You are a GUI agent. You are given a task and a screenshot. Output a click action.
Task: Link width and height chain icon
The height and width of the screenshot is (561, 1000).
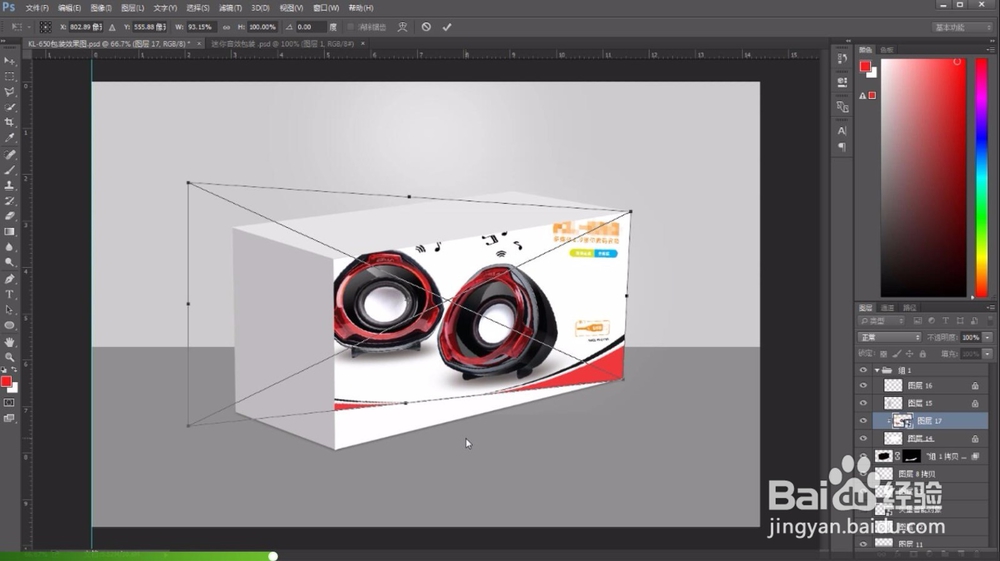tap(226, 27)
